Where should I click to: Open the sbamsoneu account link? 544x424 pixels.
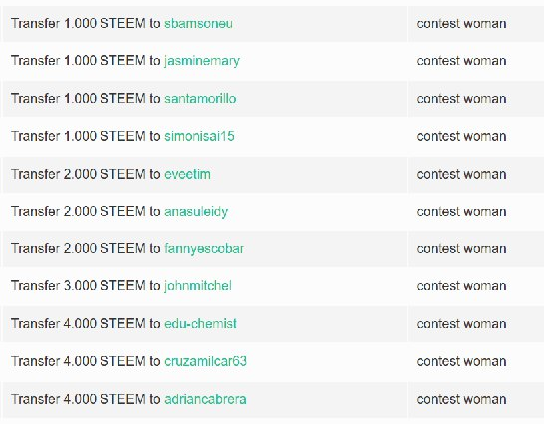click(x=198, y=24)
